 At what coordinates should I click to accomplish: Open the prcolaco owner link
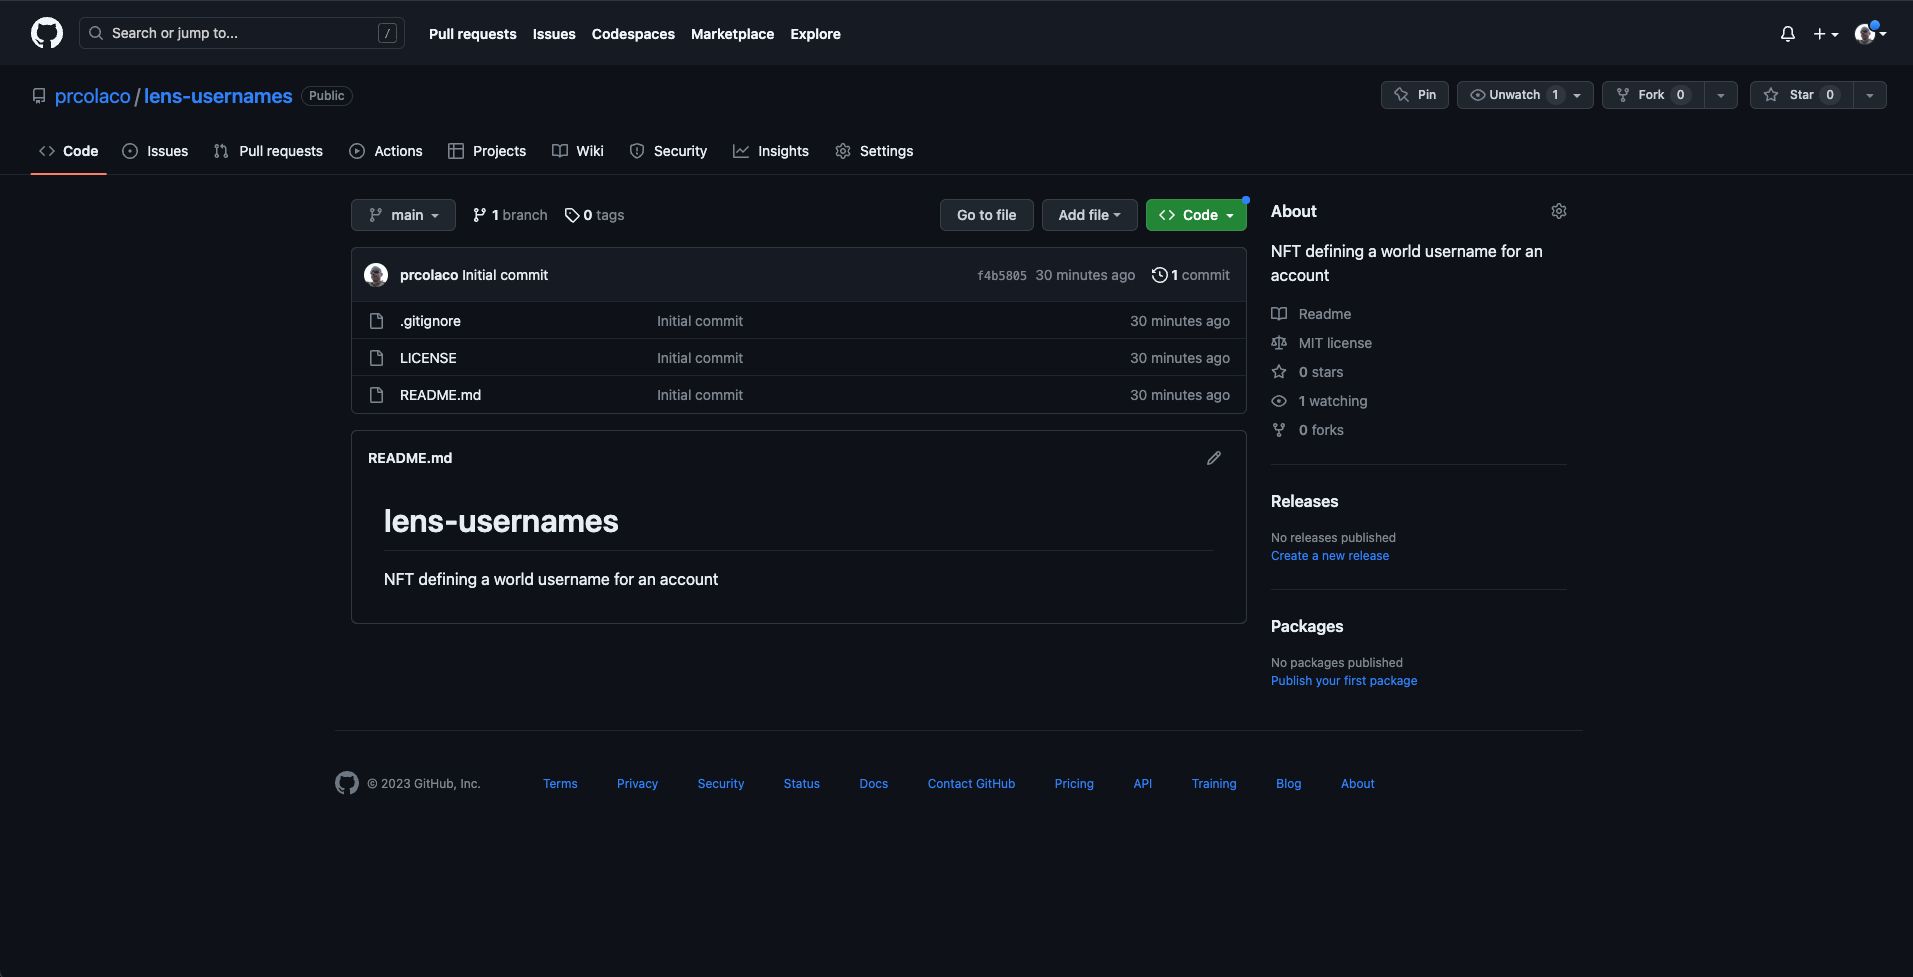(x=93, y=96)
